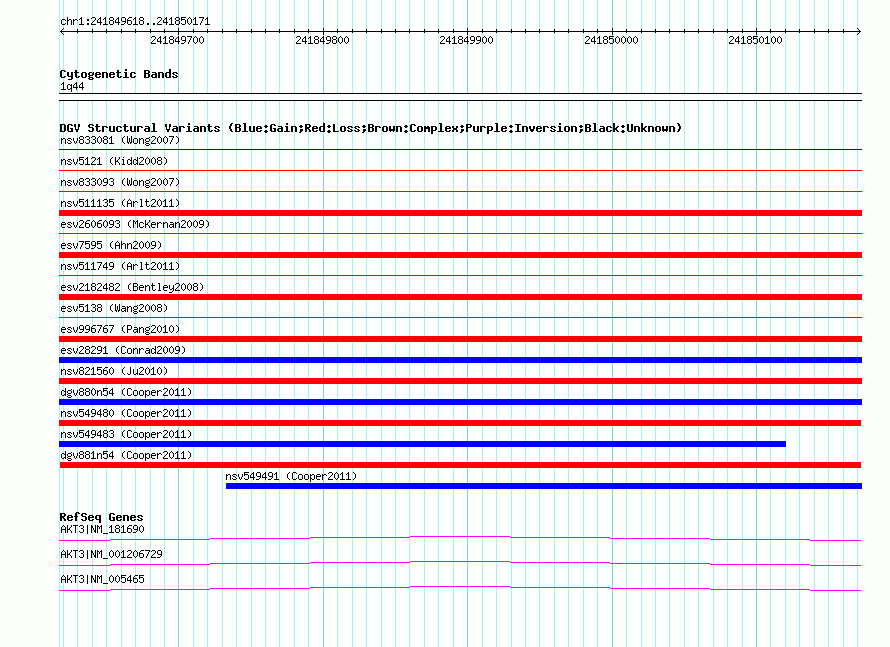Click the esv5138 (Wang2008) label
The width and height of the screenshot is (890, 647).
pos(114,308)
